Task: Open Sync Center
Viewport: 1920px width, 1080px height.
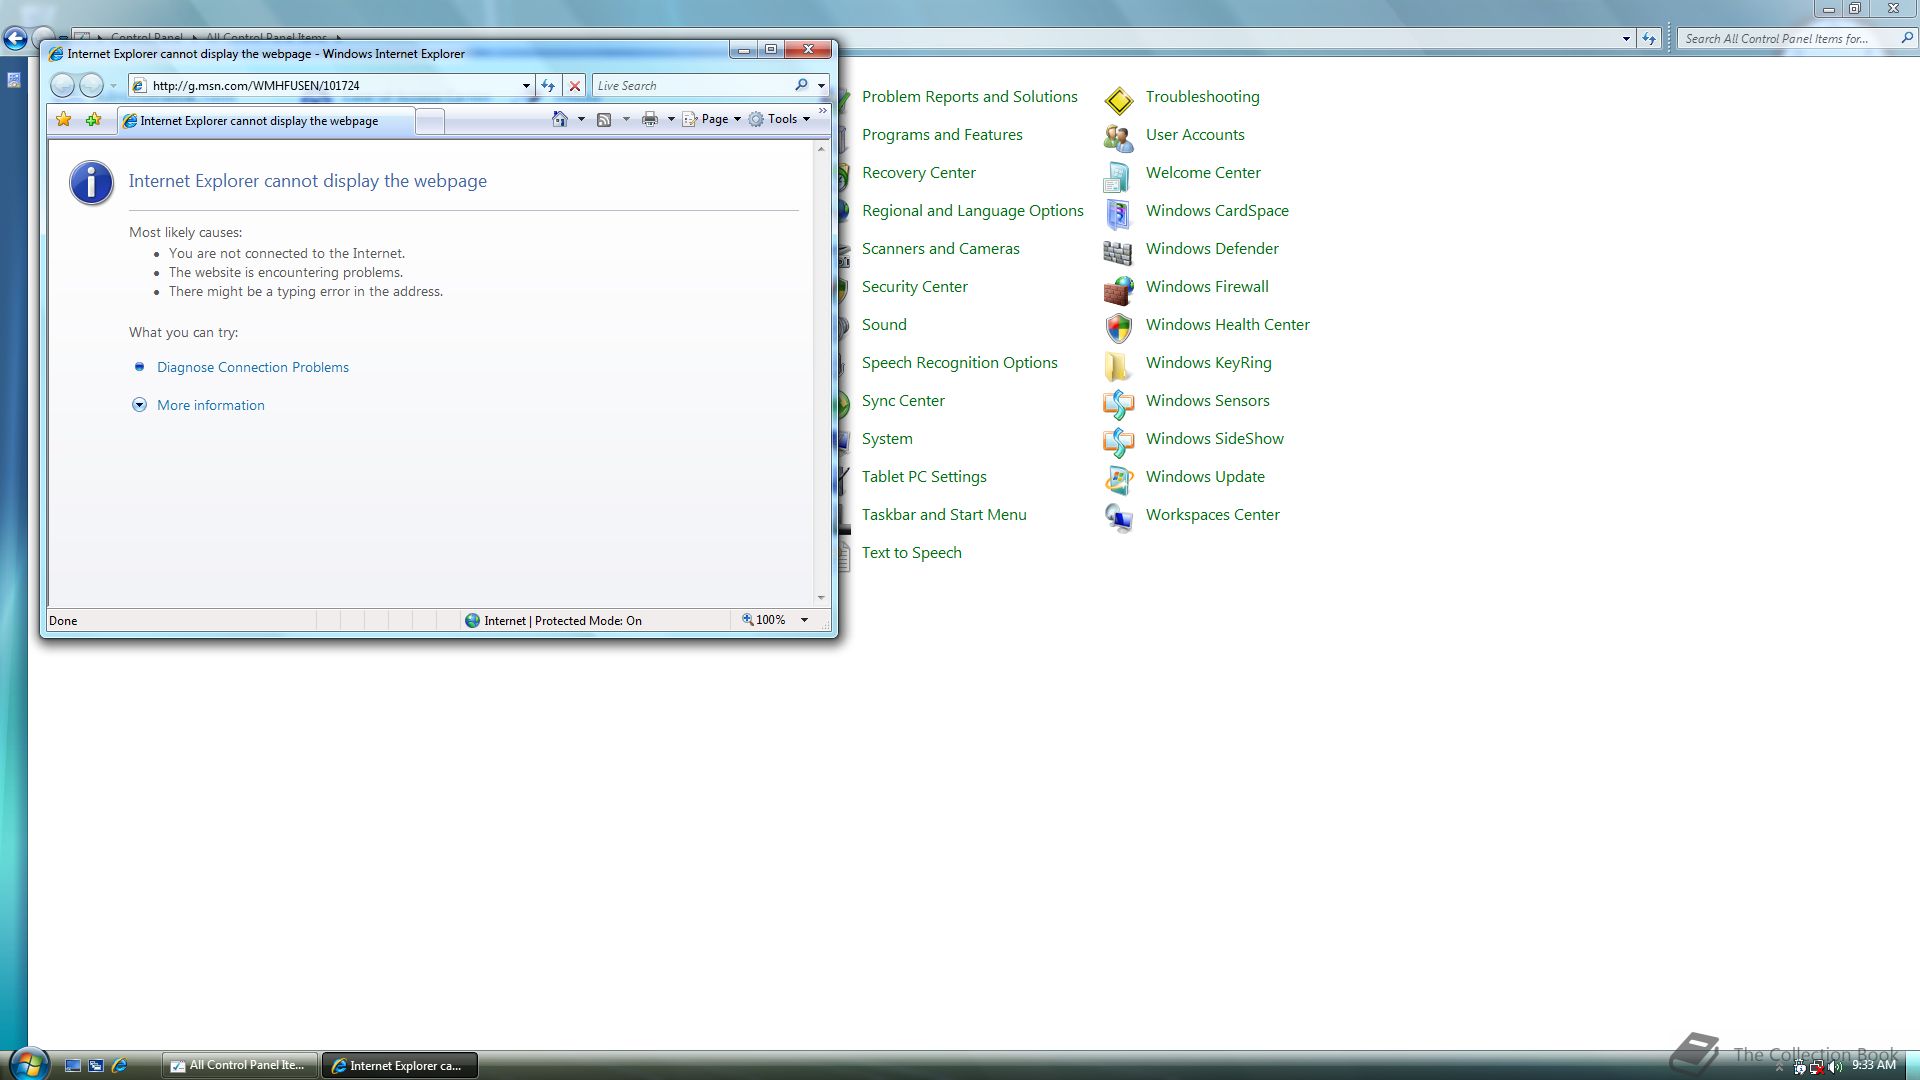Action: [x=903, y=401]
